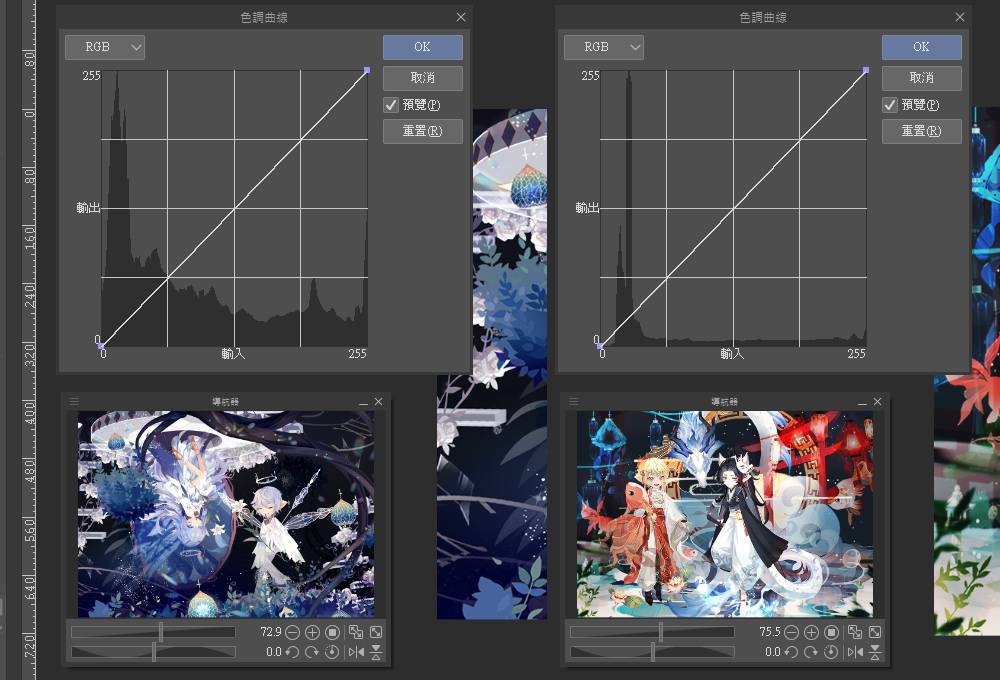
Task: Open RGB channel dropdown in left curve dialog
Action: coord(105,47)
